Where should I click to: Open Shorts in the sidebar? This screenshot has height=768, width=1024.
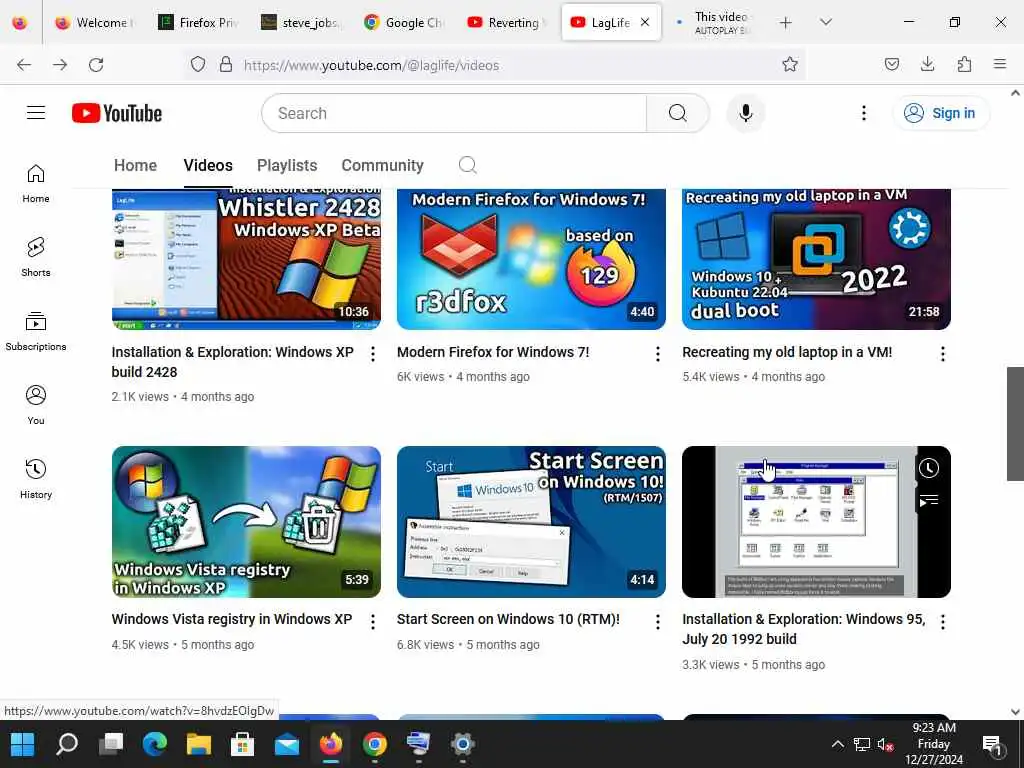point(36,257)
